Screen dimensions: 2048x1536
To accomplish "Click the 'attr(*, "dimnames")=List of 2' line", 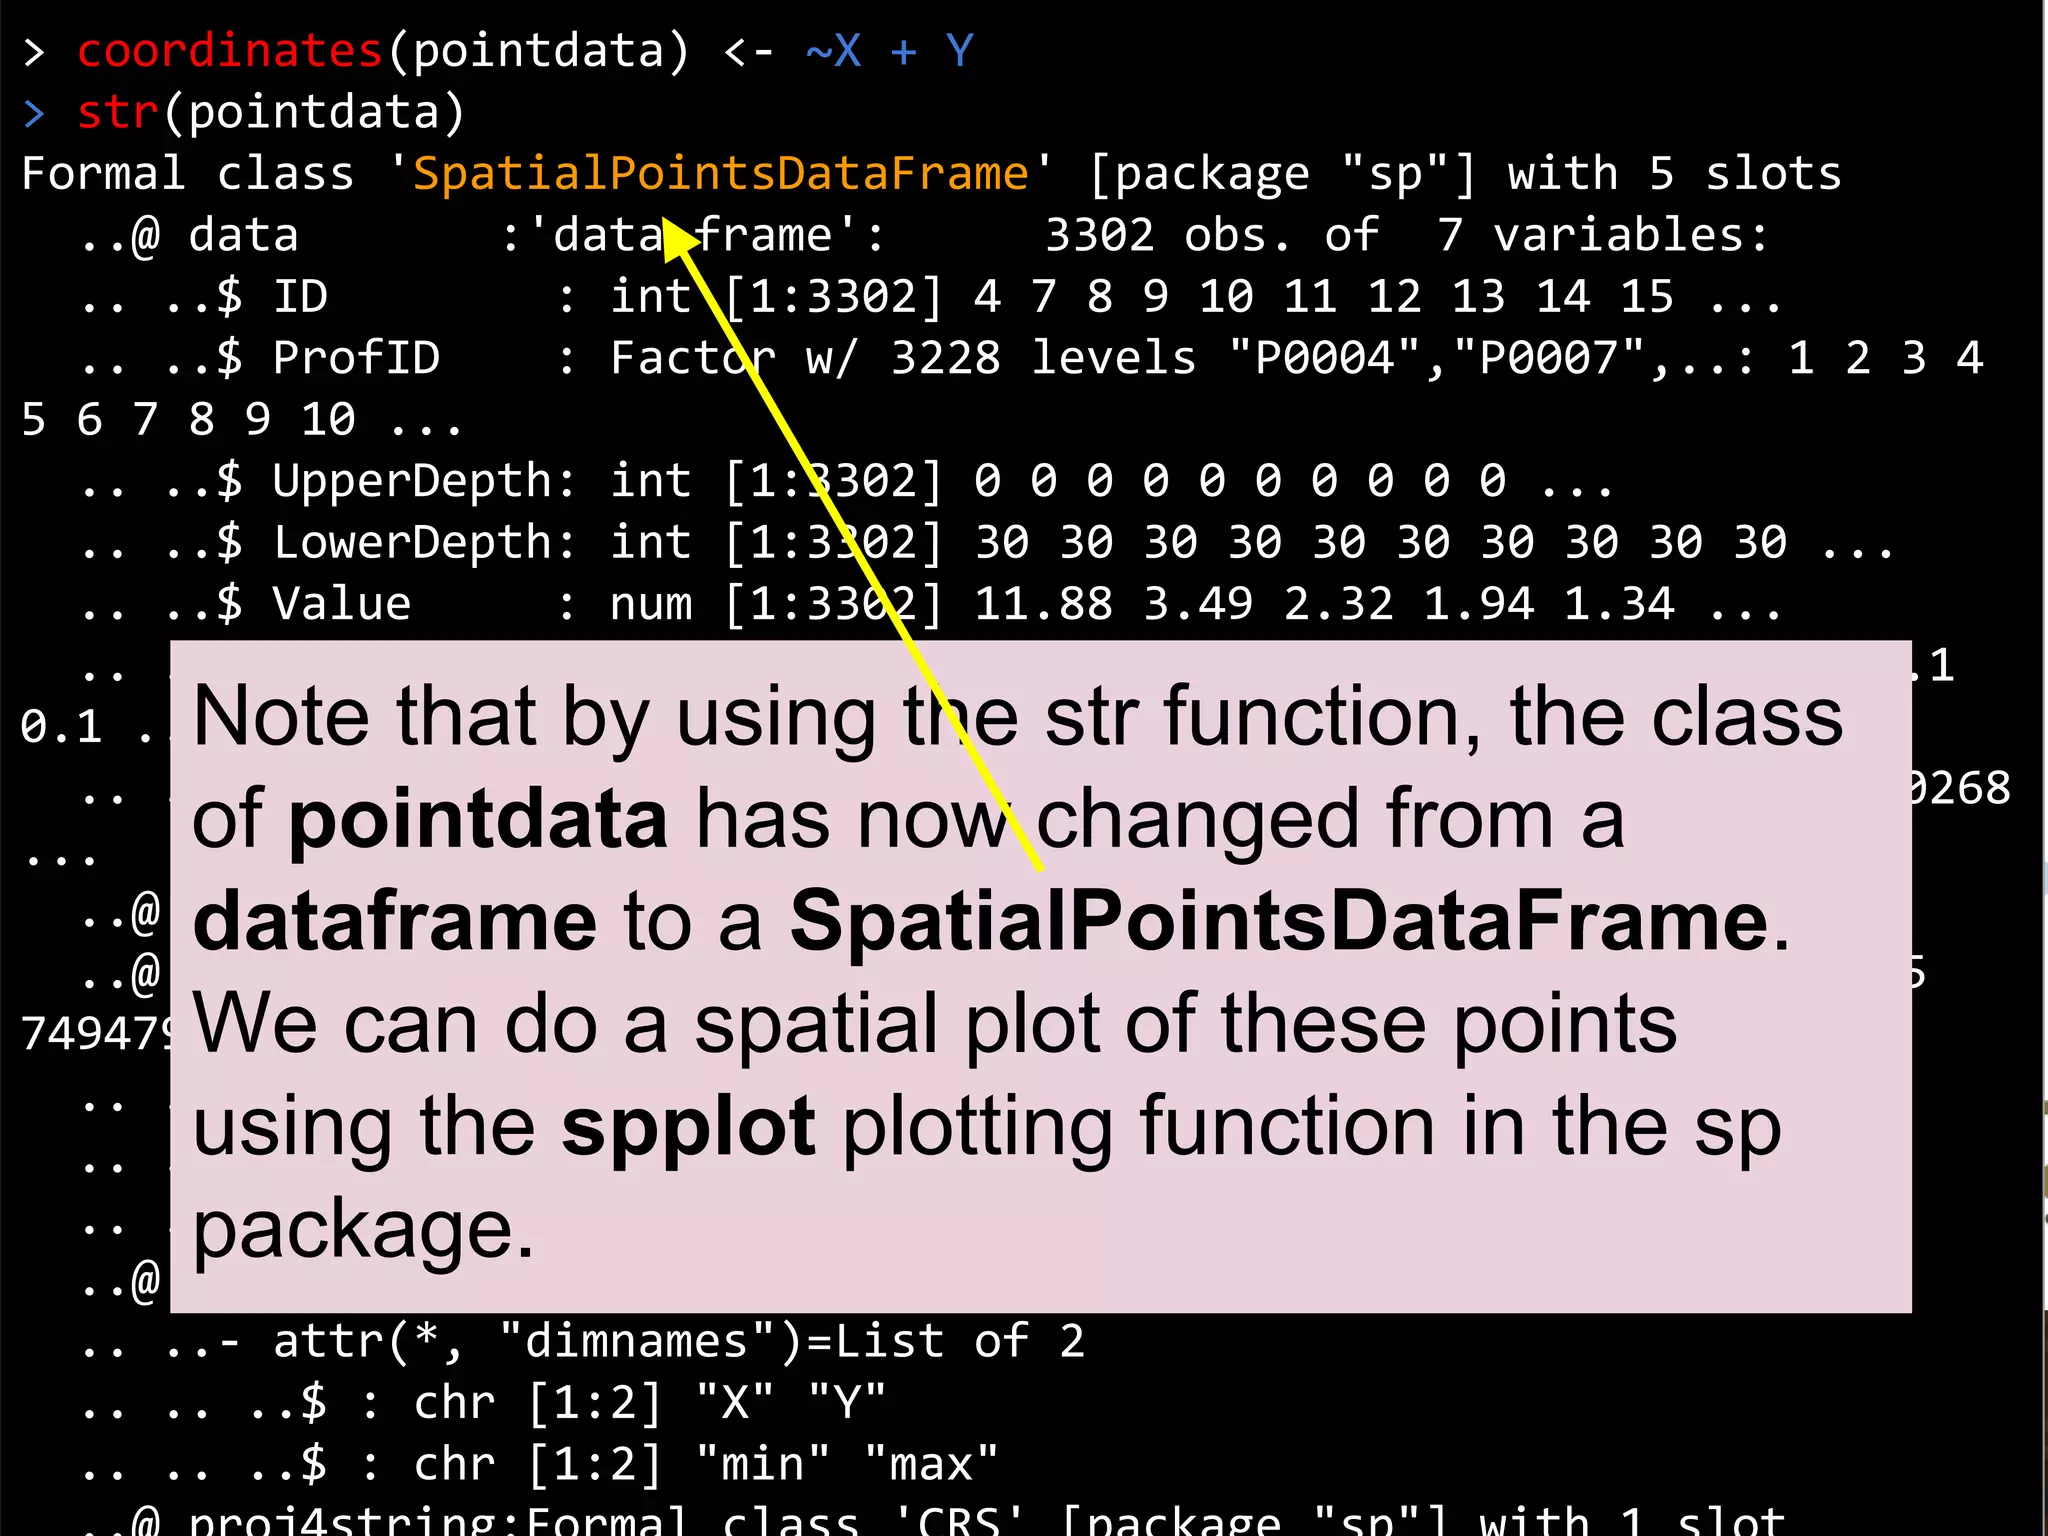I will click(x=583, y=1342).
